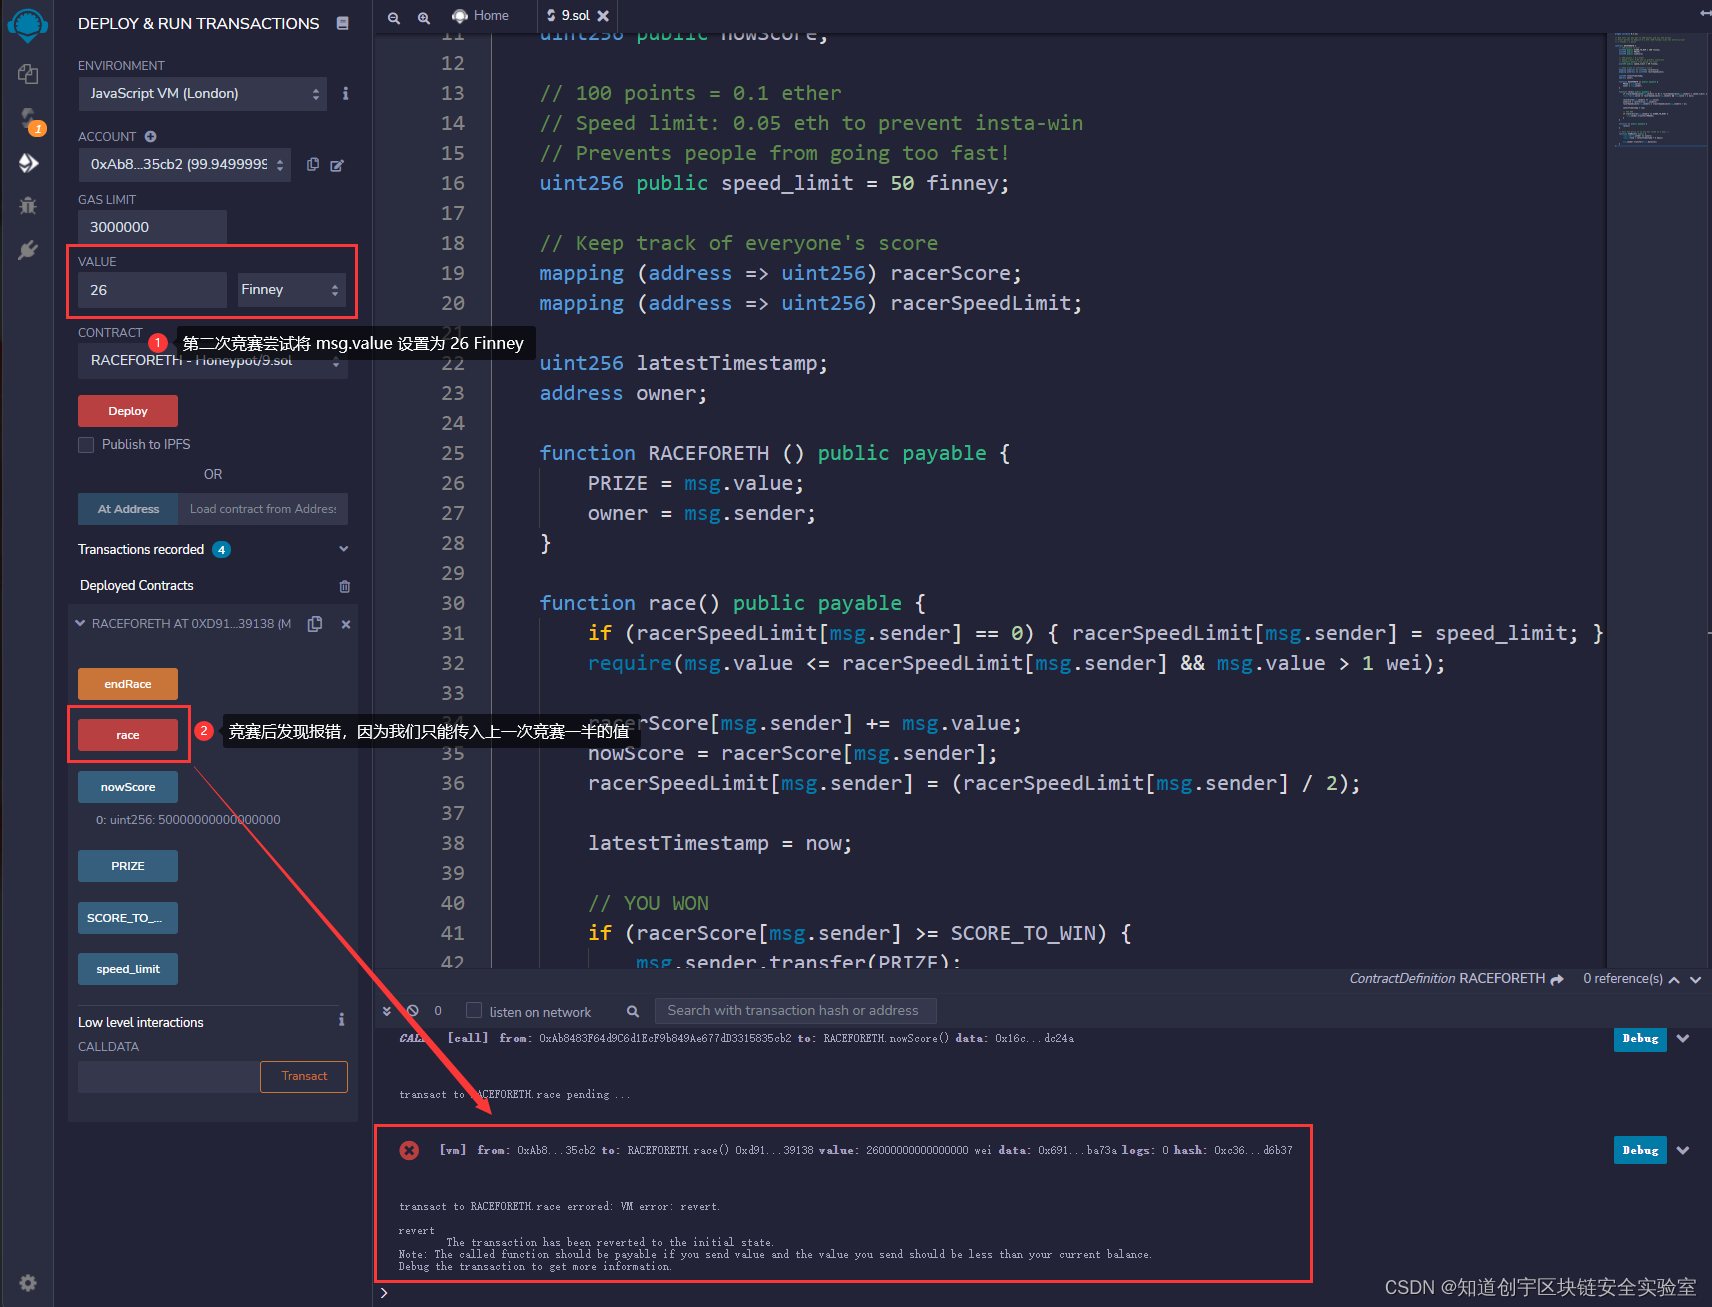Image resolution: width=1712 pixels, height=1307 pixels.
Task: Open the Account selection dropdown
Action: pos(184,164)
